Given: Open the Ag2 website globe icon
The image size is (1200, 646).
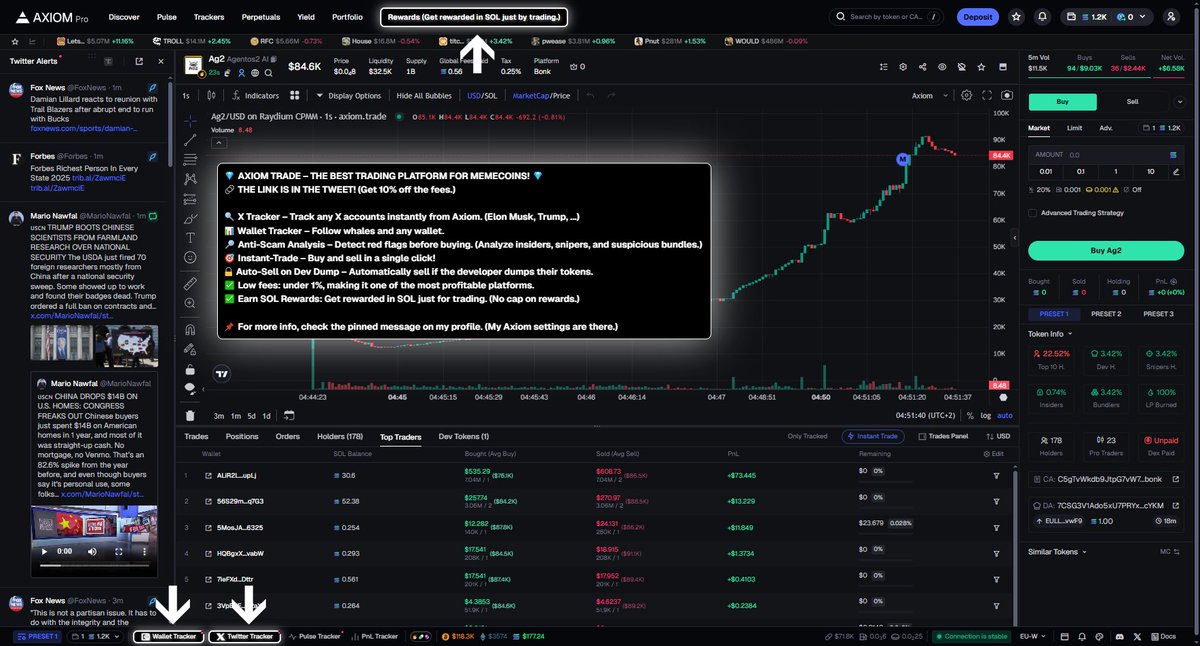Looking at the screenshot, I should (x=256, y=74).
